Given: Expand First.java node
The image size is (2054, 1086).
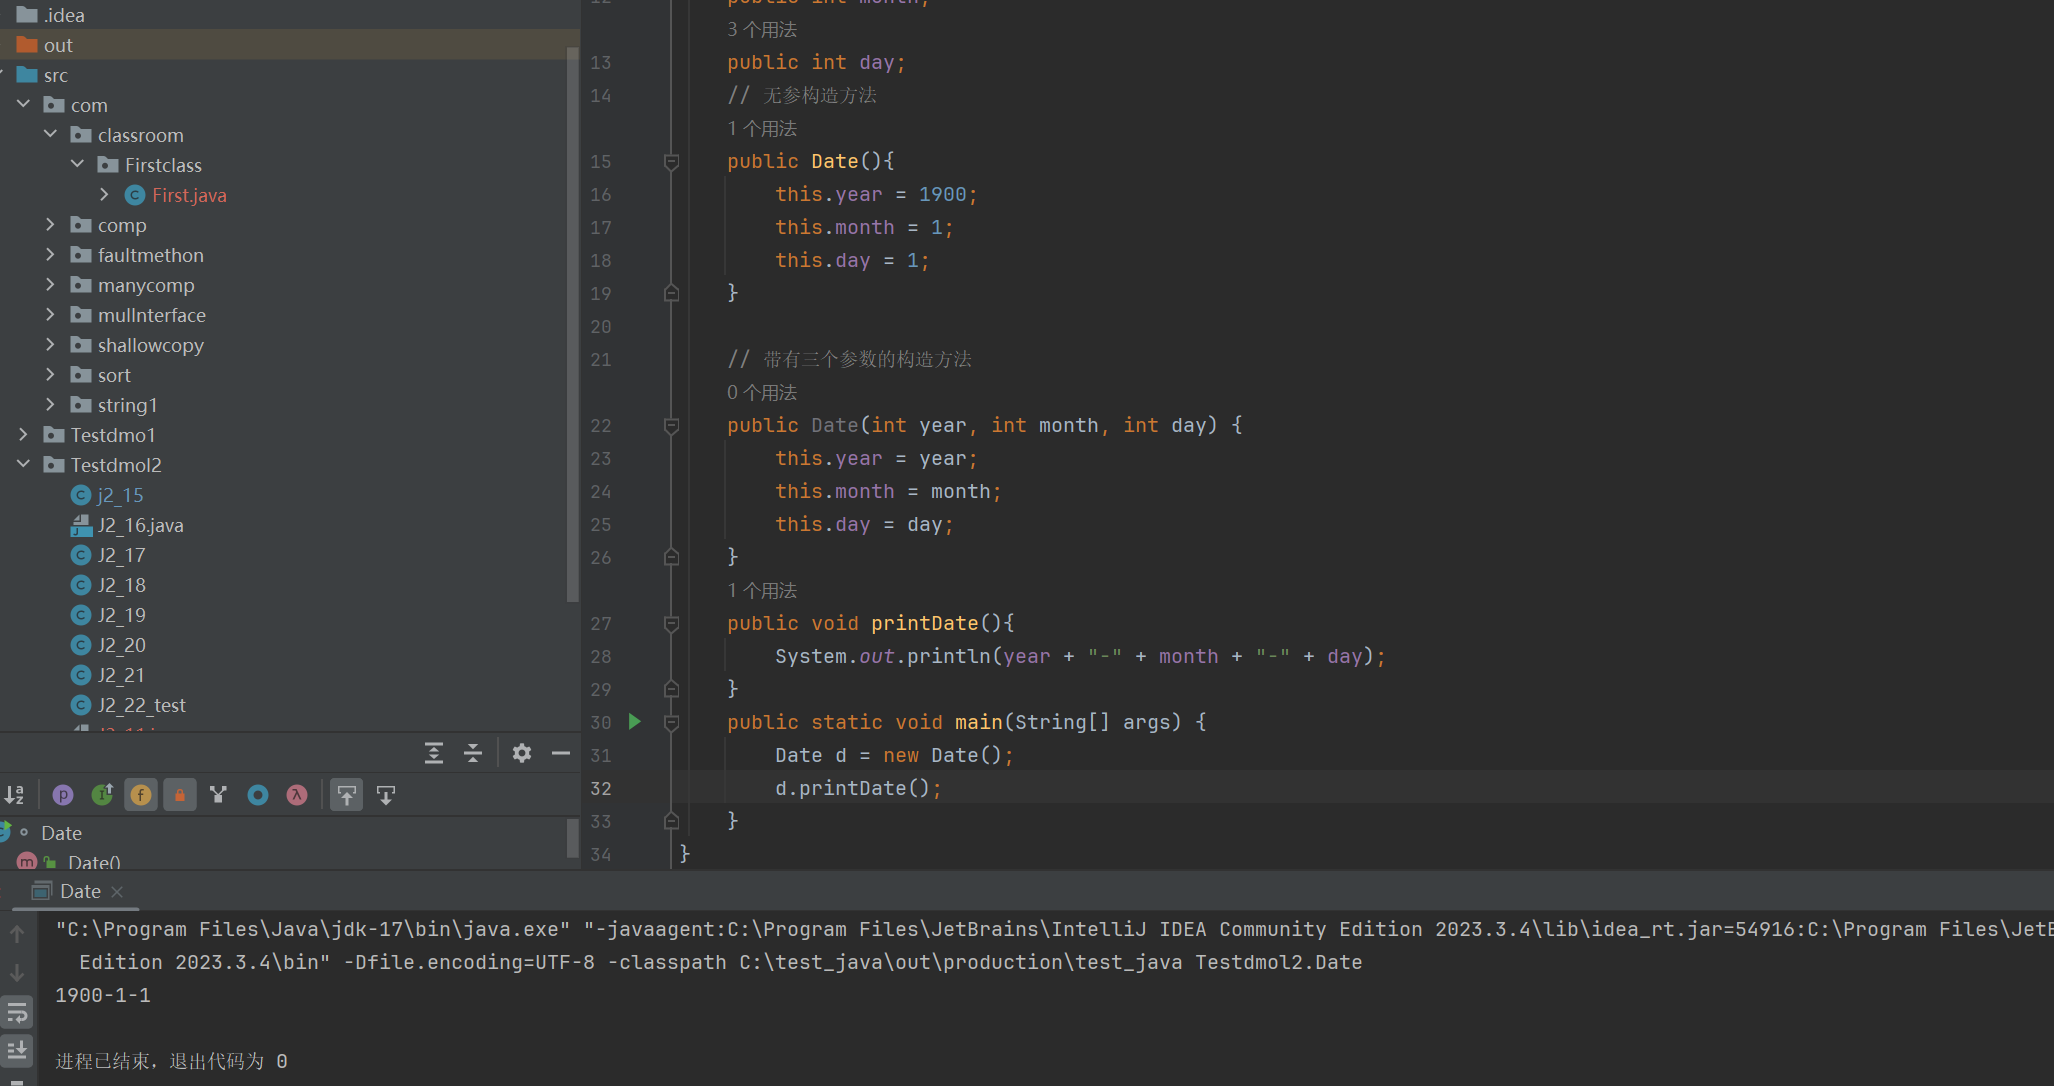Looking at the screenshot, I should tap(104, 195).
